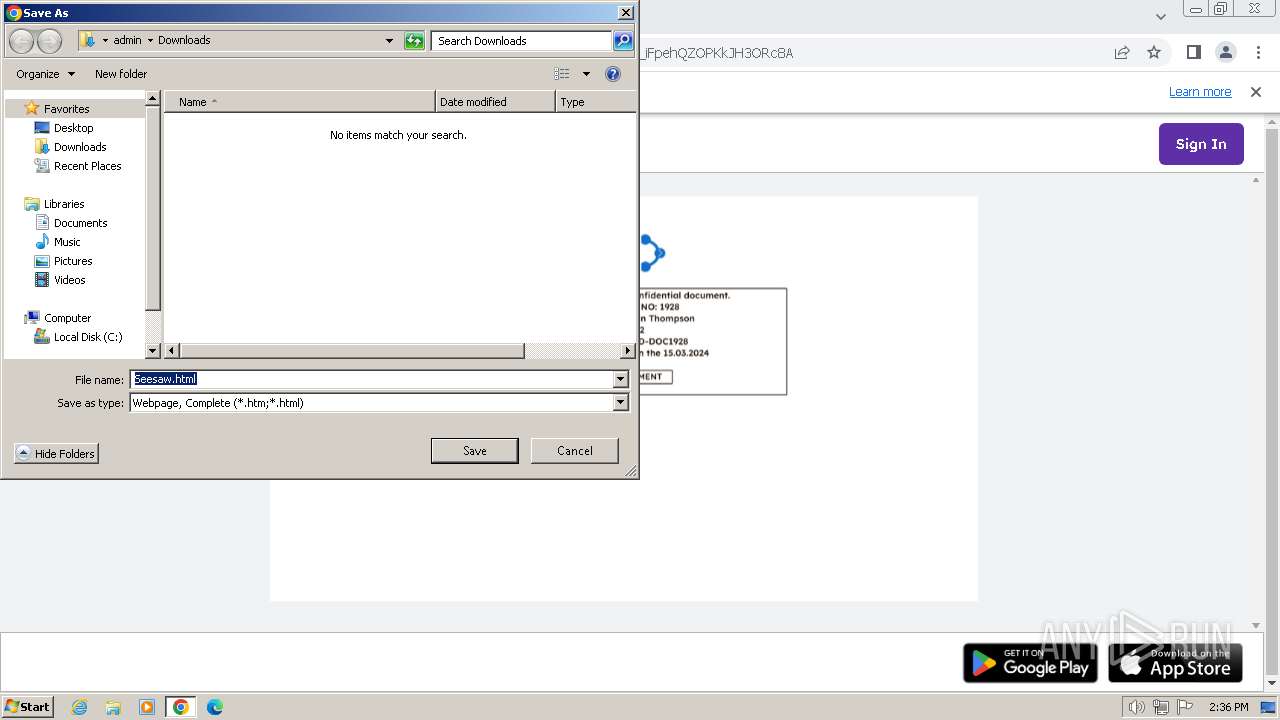Expand the File name dropdown arrow

[620, 379]
